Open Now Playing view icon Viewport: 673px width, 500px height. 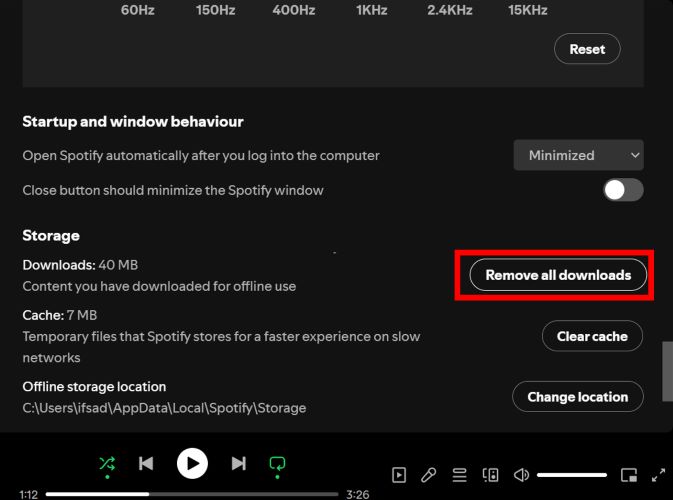click(399, 475)
